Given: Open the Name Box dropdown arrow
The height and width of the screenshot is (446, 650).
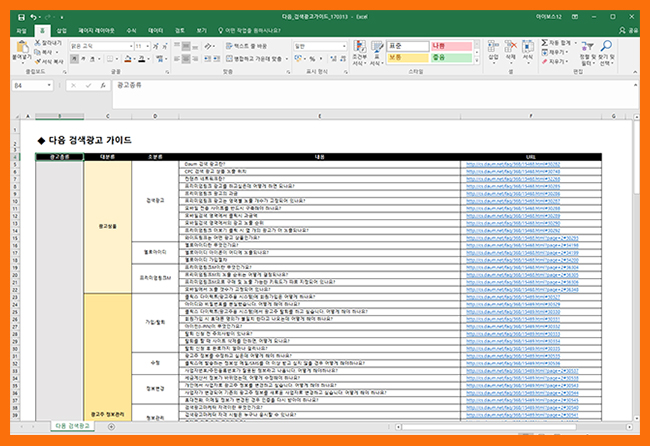Looking at the screenshot, I should coord(49,85).
